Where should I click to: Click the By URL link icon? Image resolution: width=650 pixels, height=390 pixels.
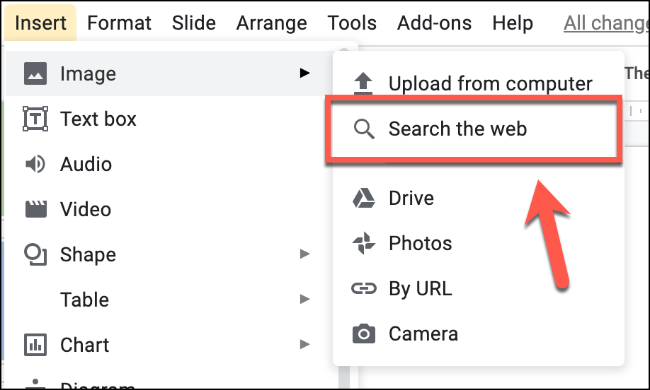coord(364,288)
